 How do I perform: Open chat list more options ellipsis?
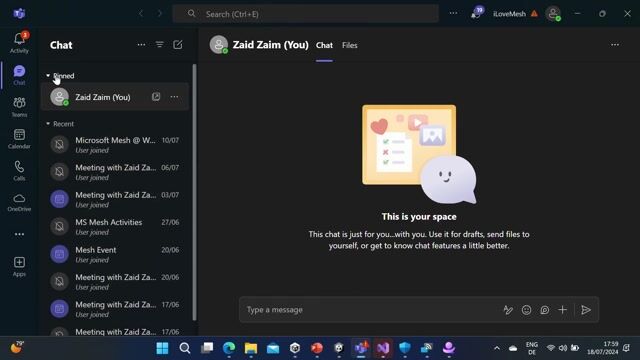[141, 45]
